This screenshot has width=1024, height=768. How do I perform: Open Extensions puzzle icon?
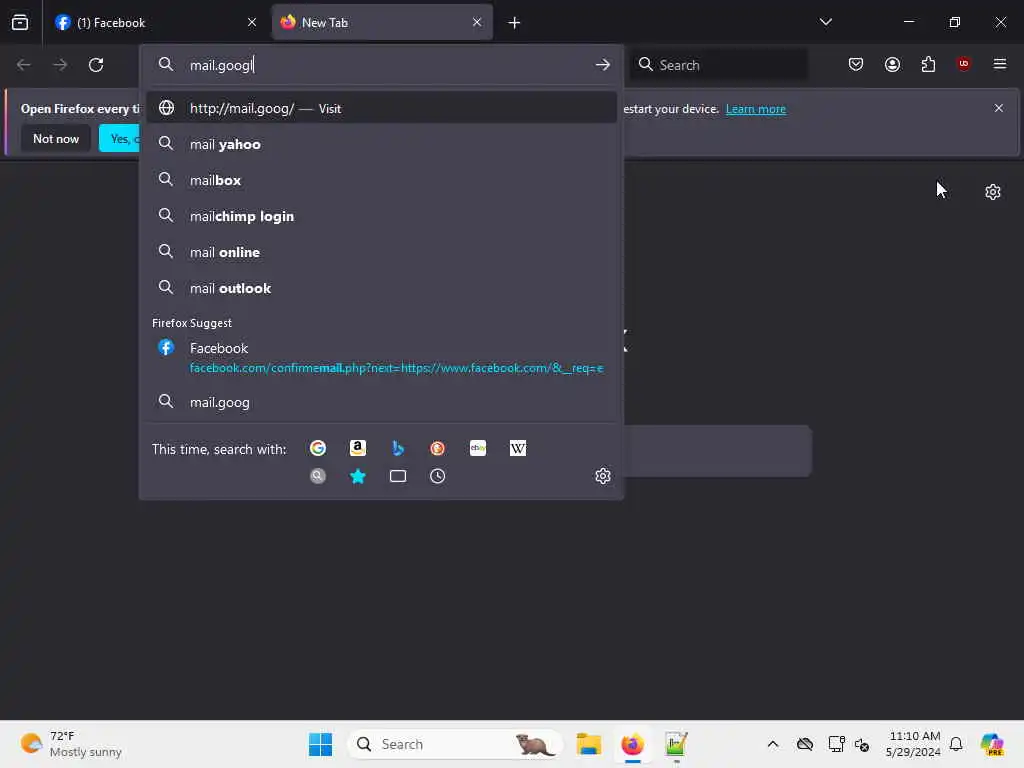(x=928, y=64)
